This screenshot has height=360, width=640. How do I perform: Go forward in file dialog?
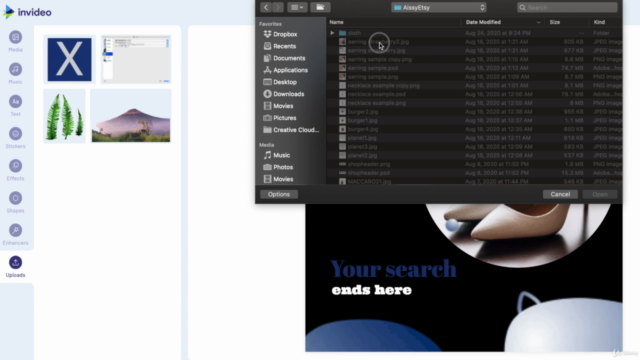coord(278,7)
